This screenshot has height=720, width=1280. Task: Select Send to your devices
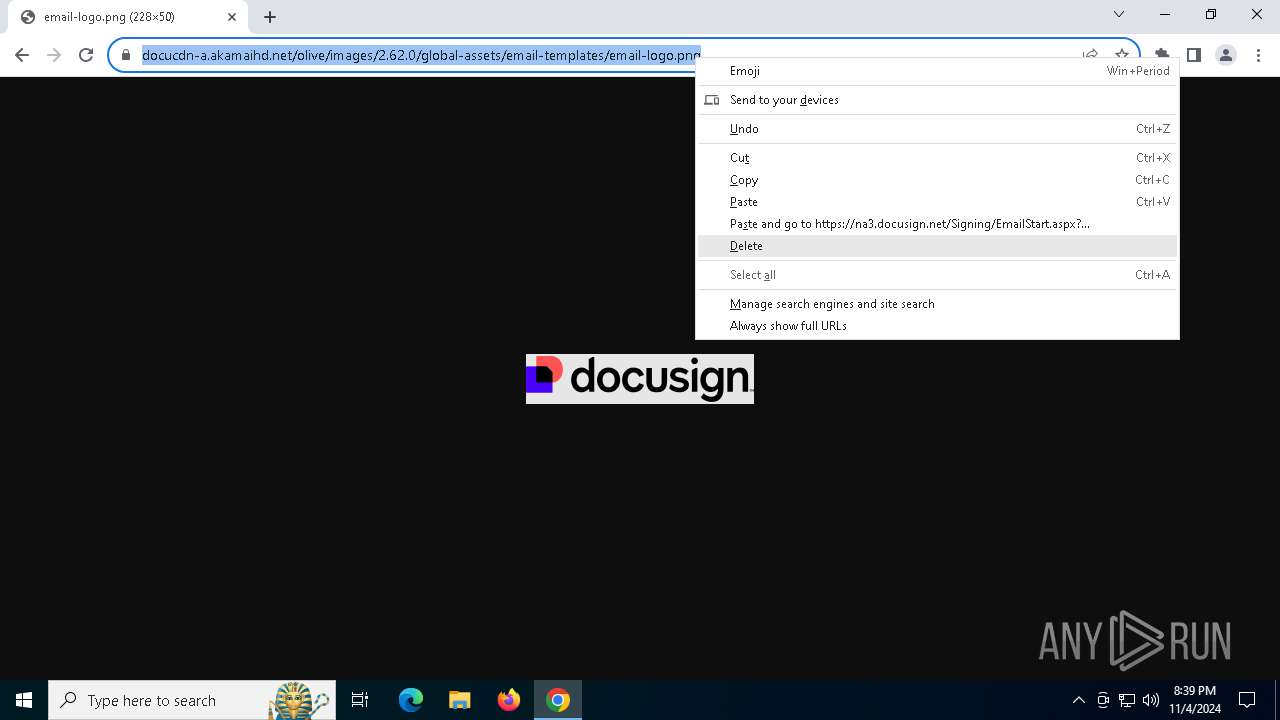pyautogui.click(x=937, y=100)
